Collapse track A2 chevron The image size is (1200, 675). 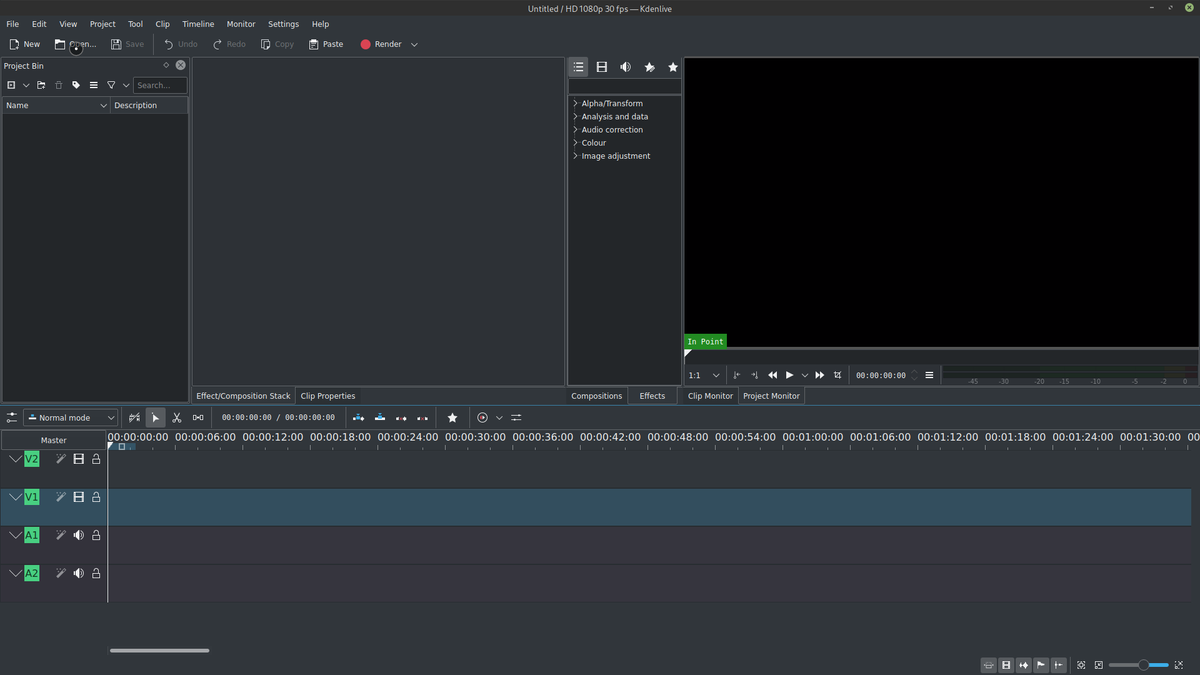click(x=15, y=573)
